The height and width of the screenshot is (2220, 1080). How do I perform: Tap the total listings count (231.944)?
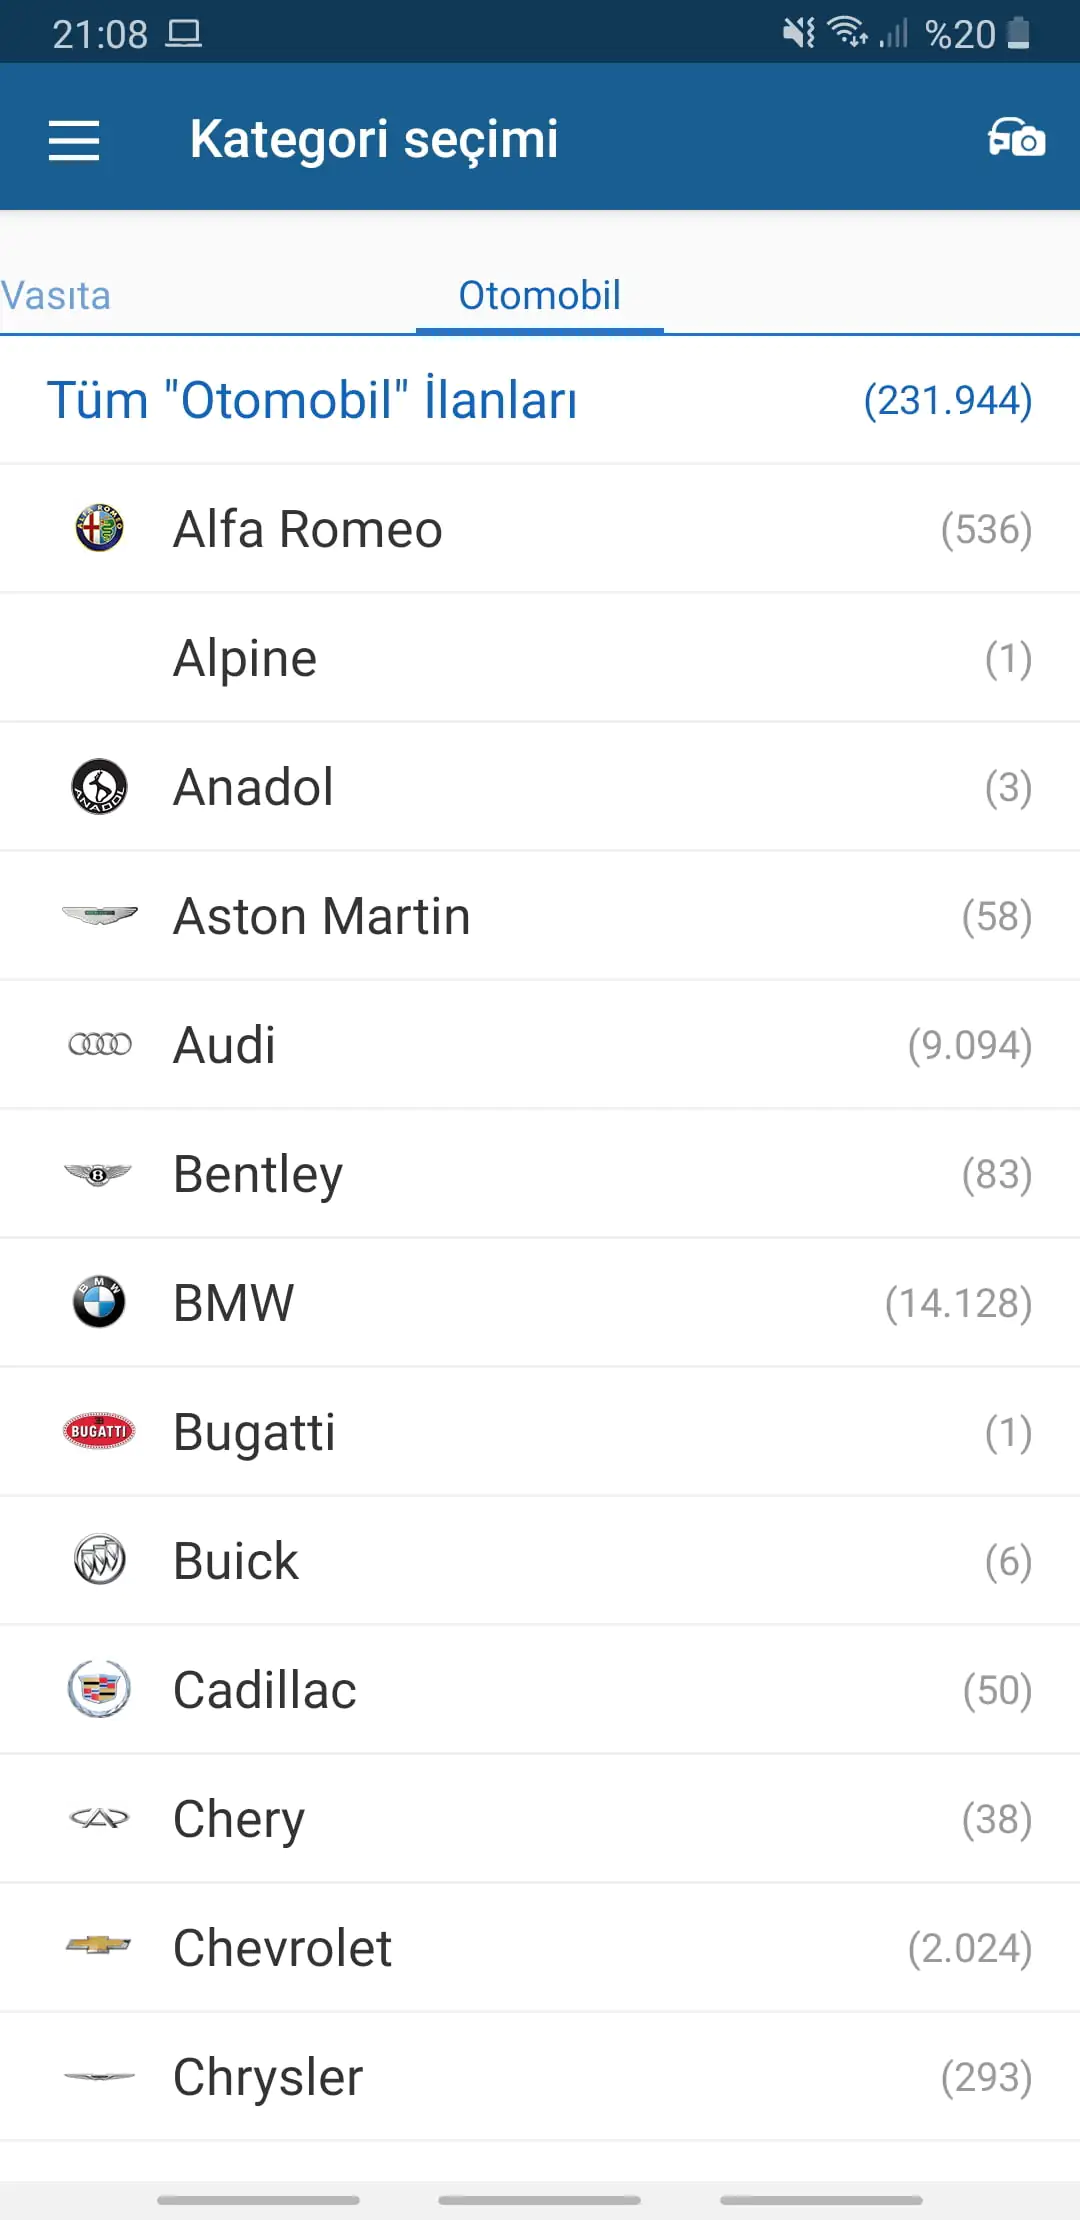pyautogui.click(x=947, y=401)
